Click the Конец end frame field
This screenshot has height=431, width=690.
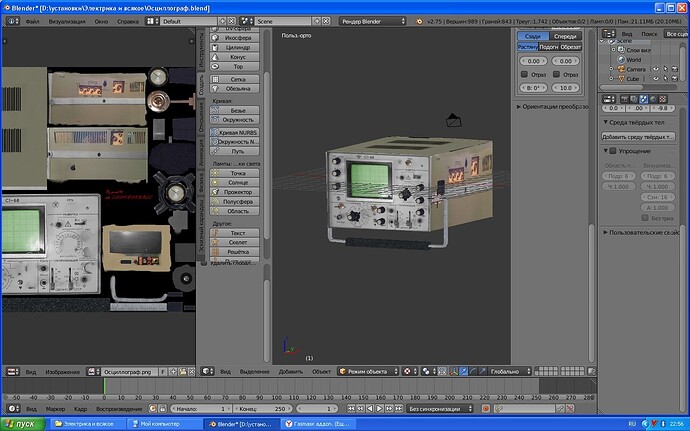pos(263,409)
